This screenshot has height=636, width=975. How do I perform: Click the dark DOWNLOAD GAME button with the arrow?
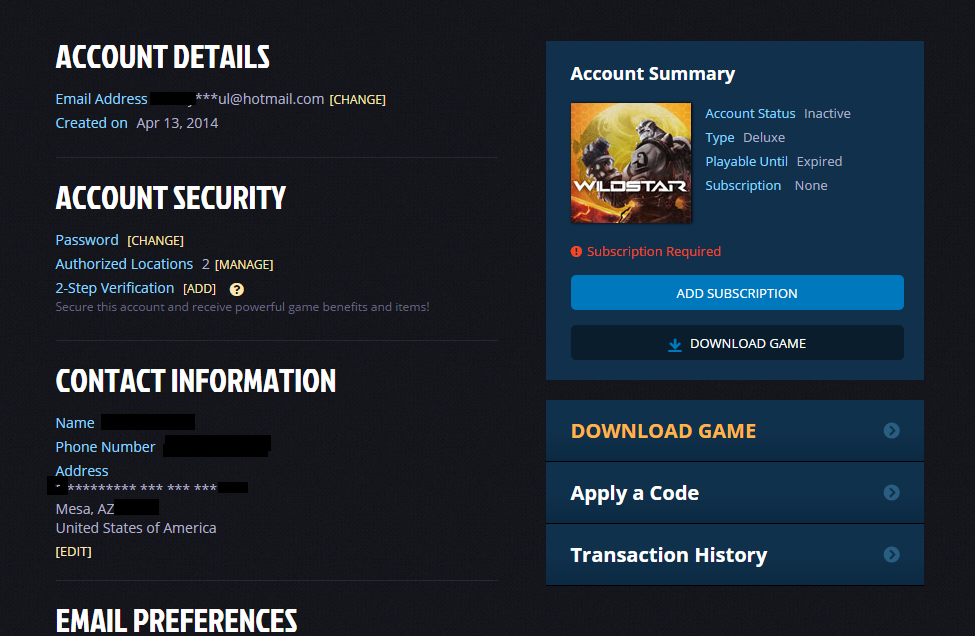(737, 343)
